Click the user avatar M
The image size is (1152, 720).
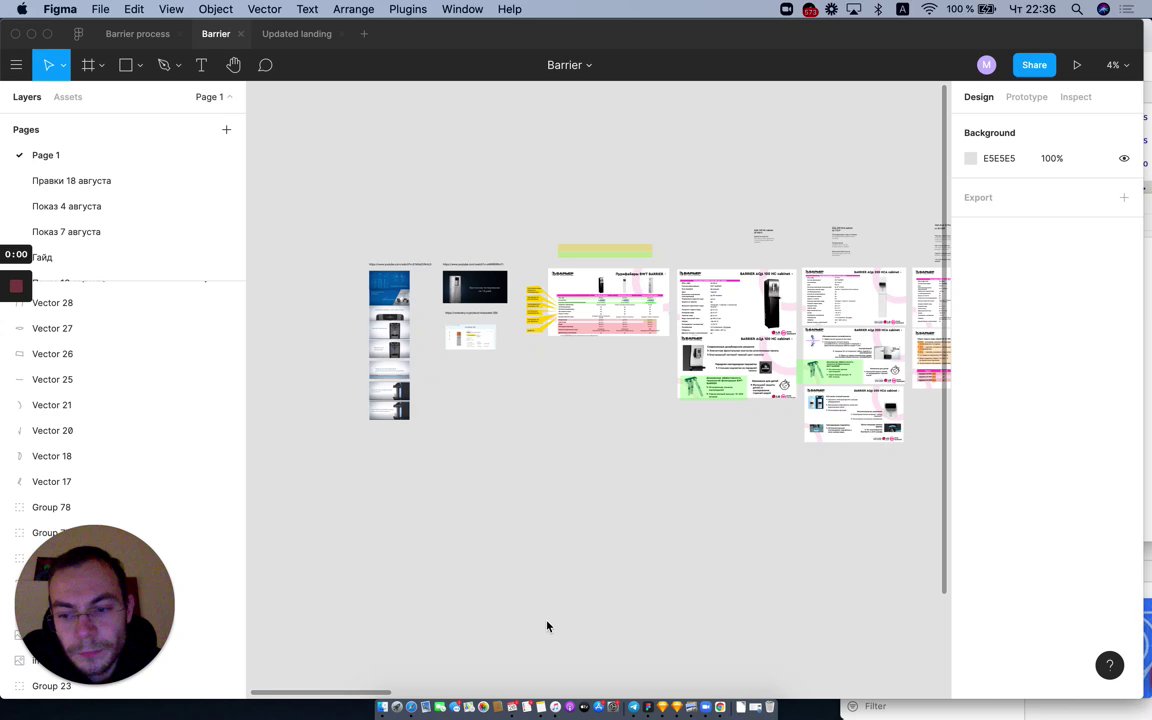pyautogui.click(x=986, y=65)
